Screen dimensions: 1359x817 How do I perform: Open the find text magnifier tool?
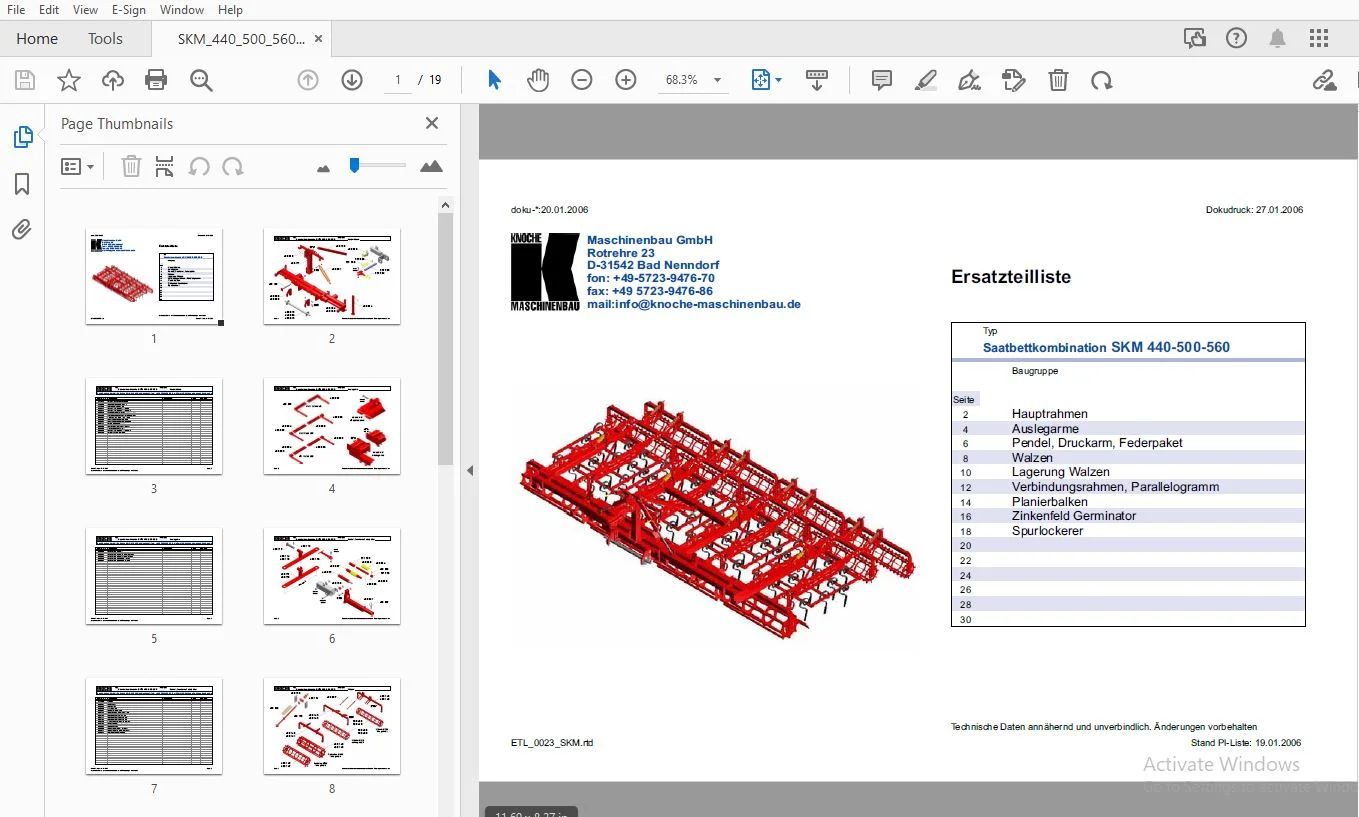201,80
